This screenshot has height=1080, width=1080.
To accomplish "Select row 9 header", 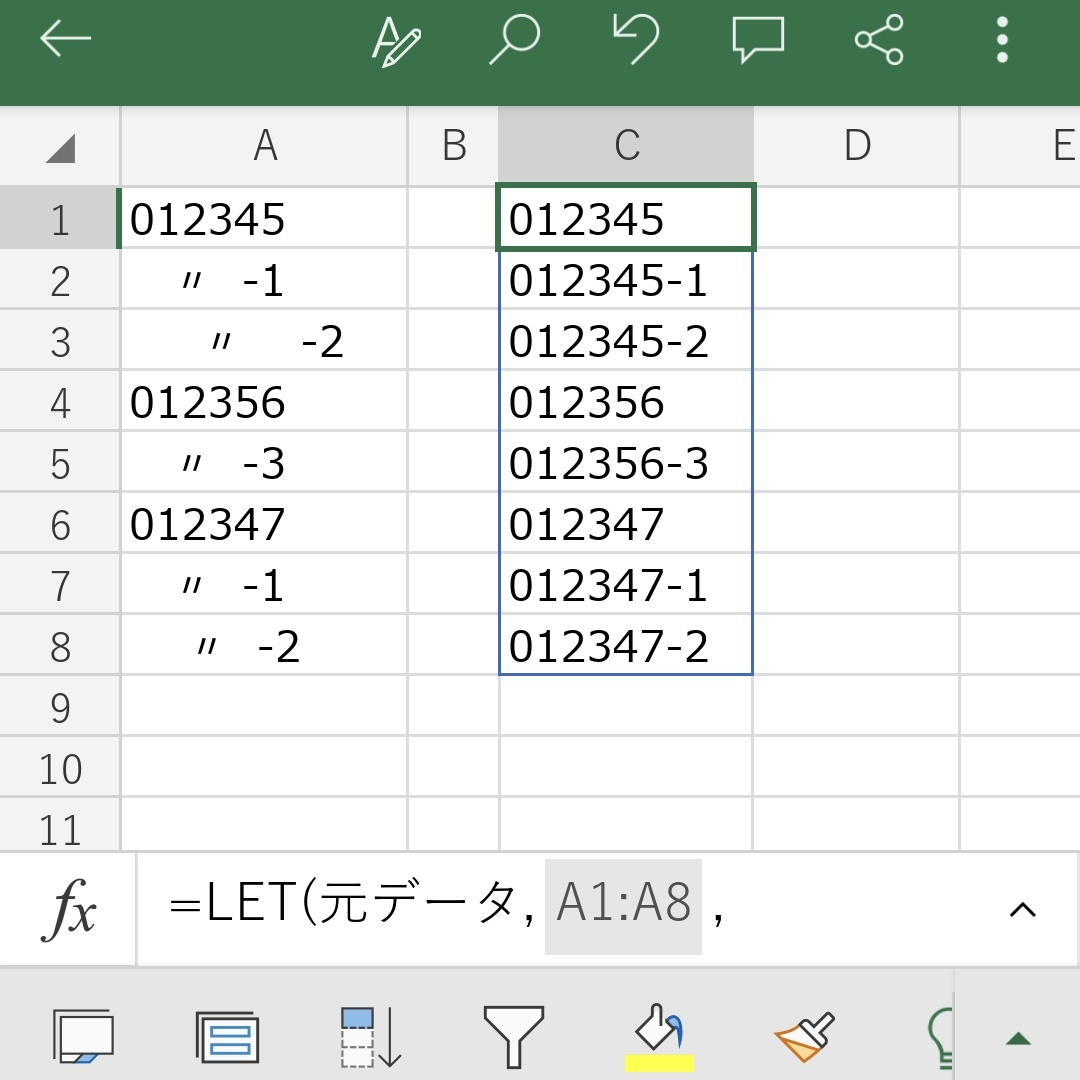I will pyautogui.click(x=60, y=708).
